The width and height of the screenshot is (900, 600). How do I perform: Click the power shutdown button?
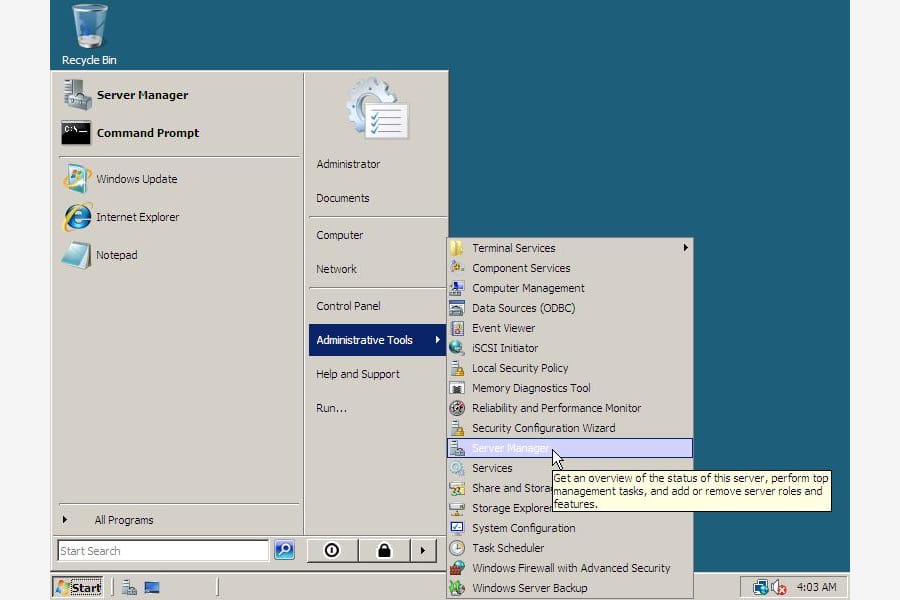click(332, 551)
